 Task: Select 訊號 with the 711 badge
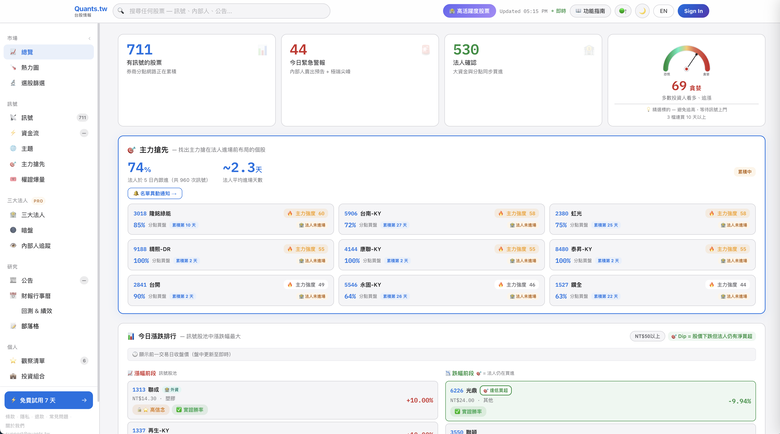[x=48, y=118]
